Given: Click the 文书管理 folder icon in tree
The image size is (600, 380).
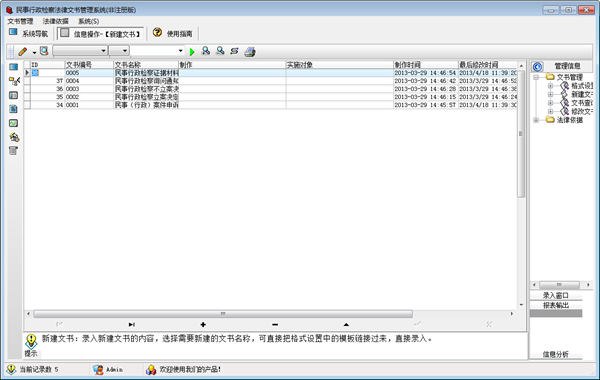Looking at the screenshot, I should [550, 77].
